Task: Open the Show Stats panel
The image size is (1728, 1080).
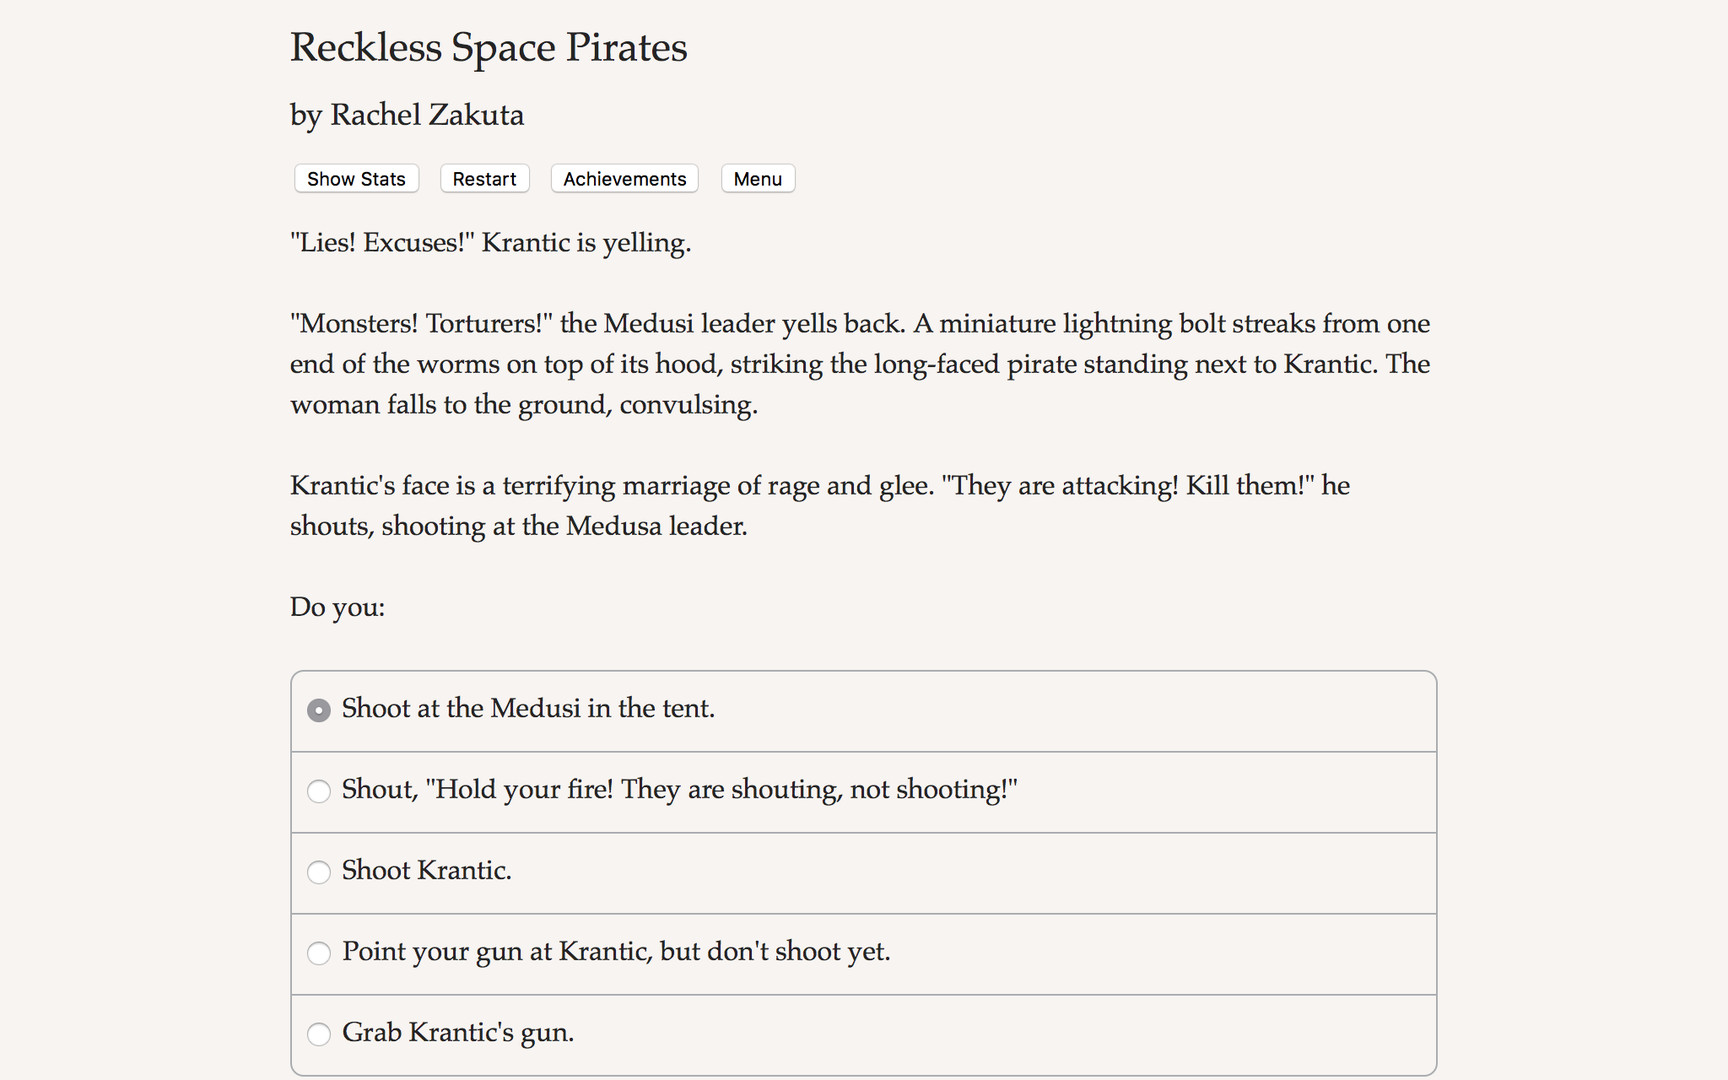Action: point(356,178)
